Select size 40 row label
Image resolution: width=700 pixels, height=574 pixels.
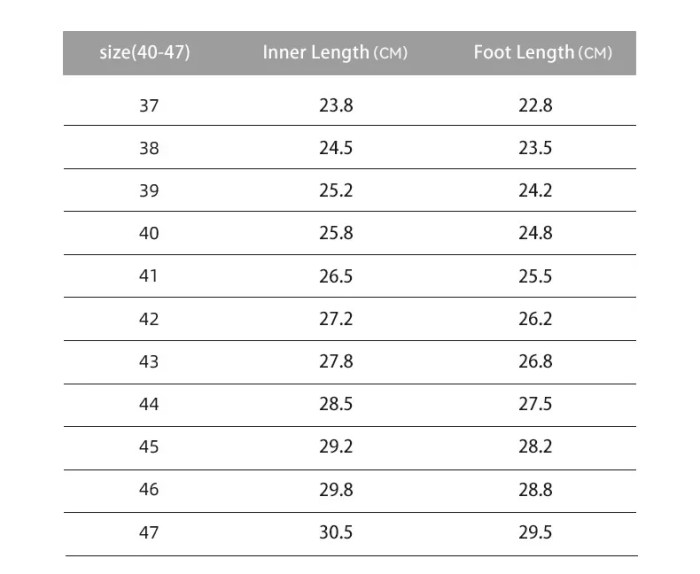(149, 233)
